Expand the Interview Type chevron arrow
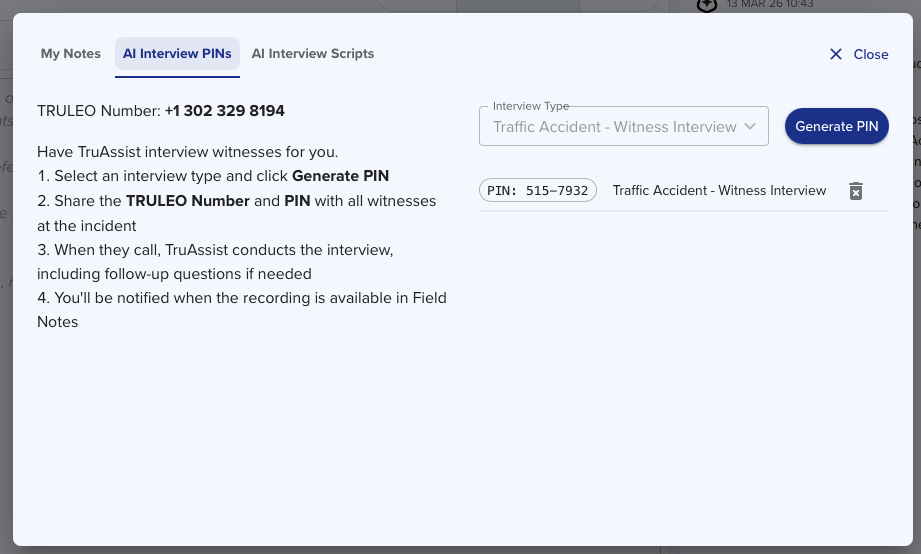The width and height of the screenshot is (921, 554). click(x=750, y=127)
